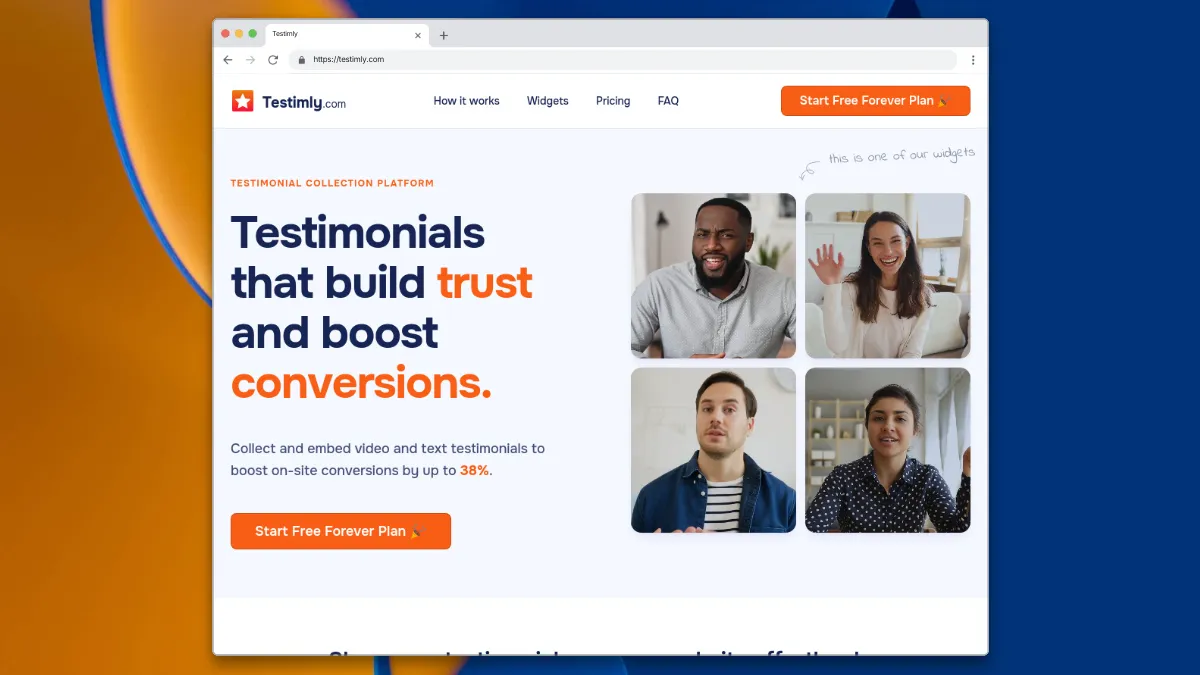The image size is (1200, 675).
Task: Open the How it works menu item
Action: [x=466, y=101]
